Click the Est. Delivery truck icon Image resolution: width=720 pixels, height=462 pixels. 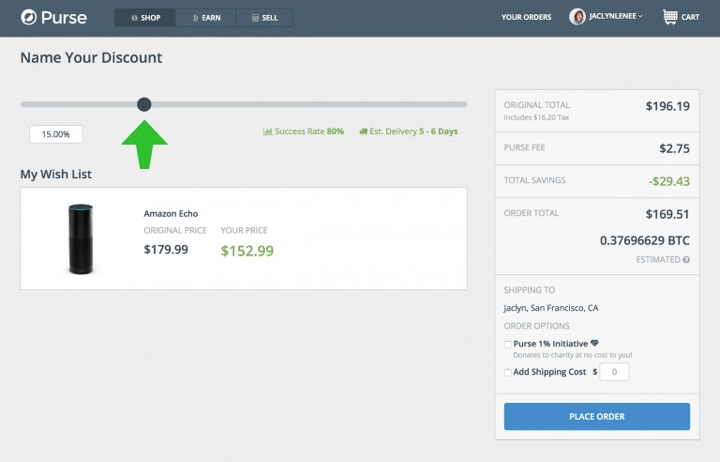coord(362,131)
